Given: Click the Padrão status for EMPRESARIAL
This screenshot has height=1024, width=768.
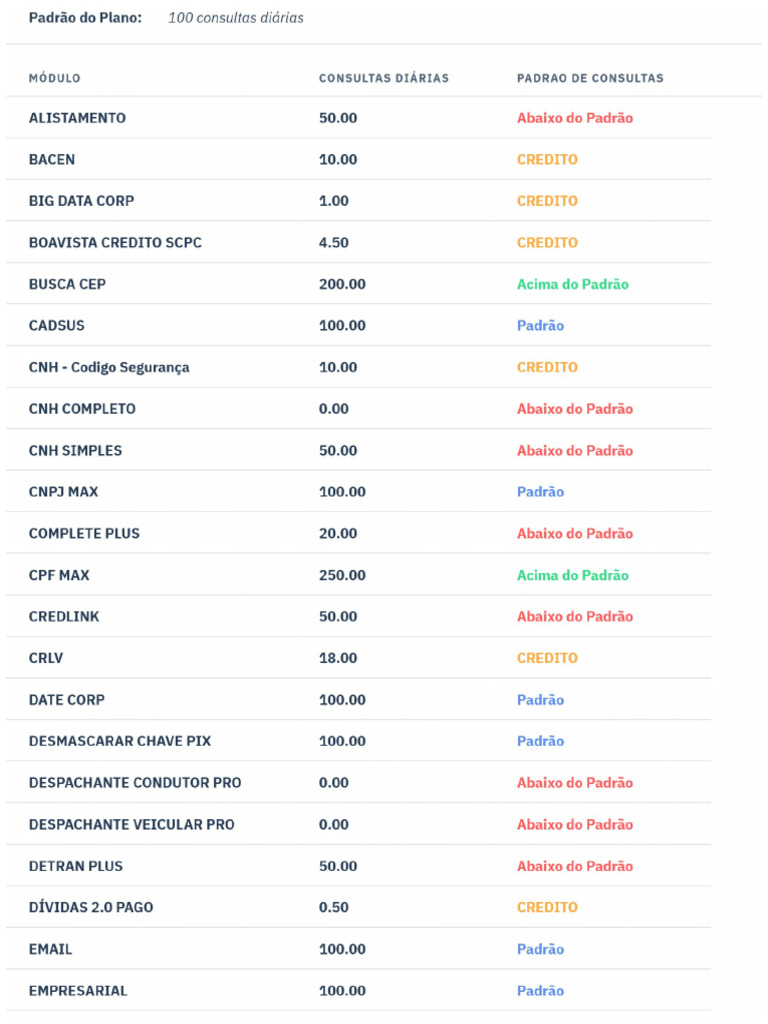Looking at the screenshot, I should click(540, 991).
